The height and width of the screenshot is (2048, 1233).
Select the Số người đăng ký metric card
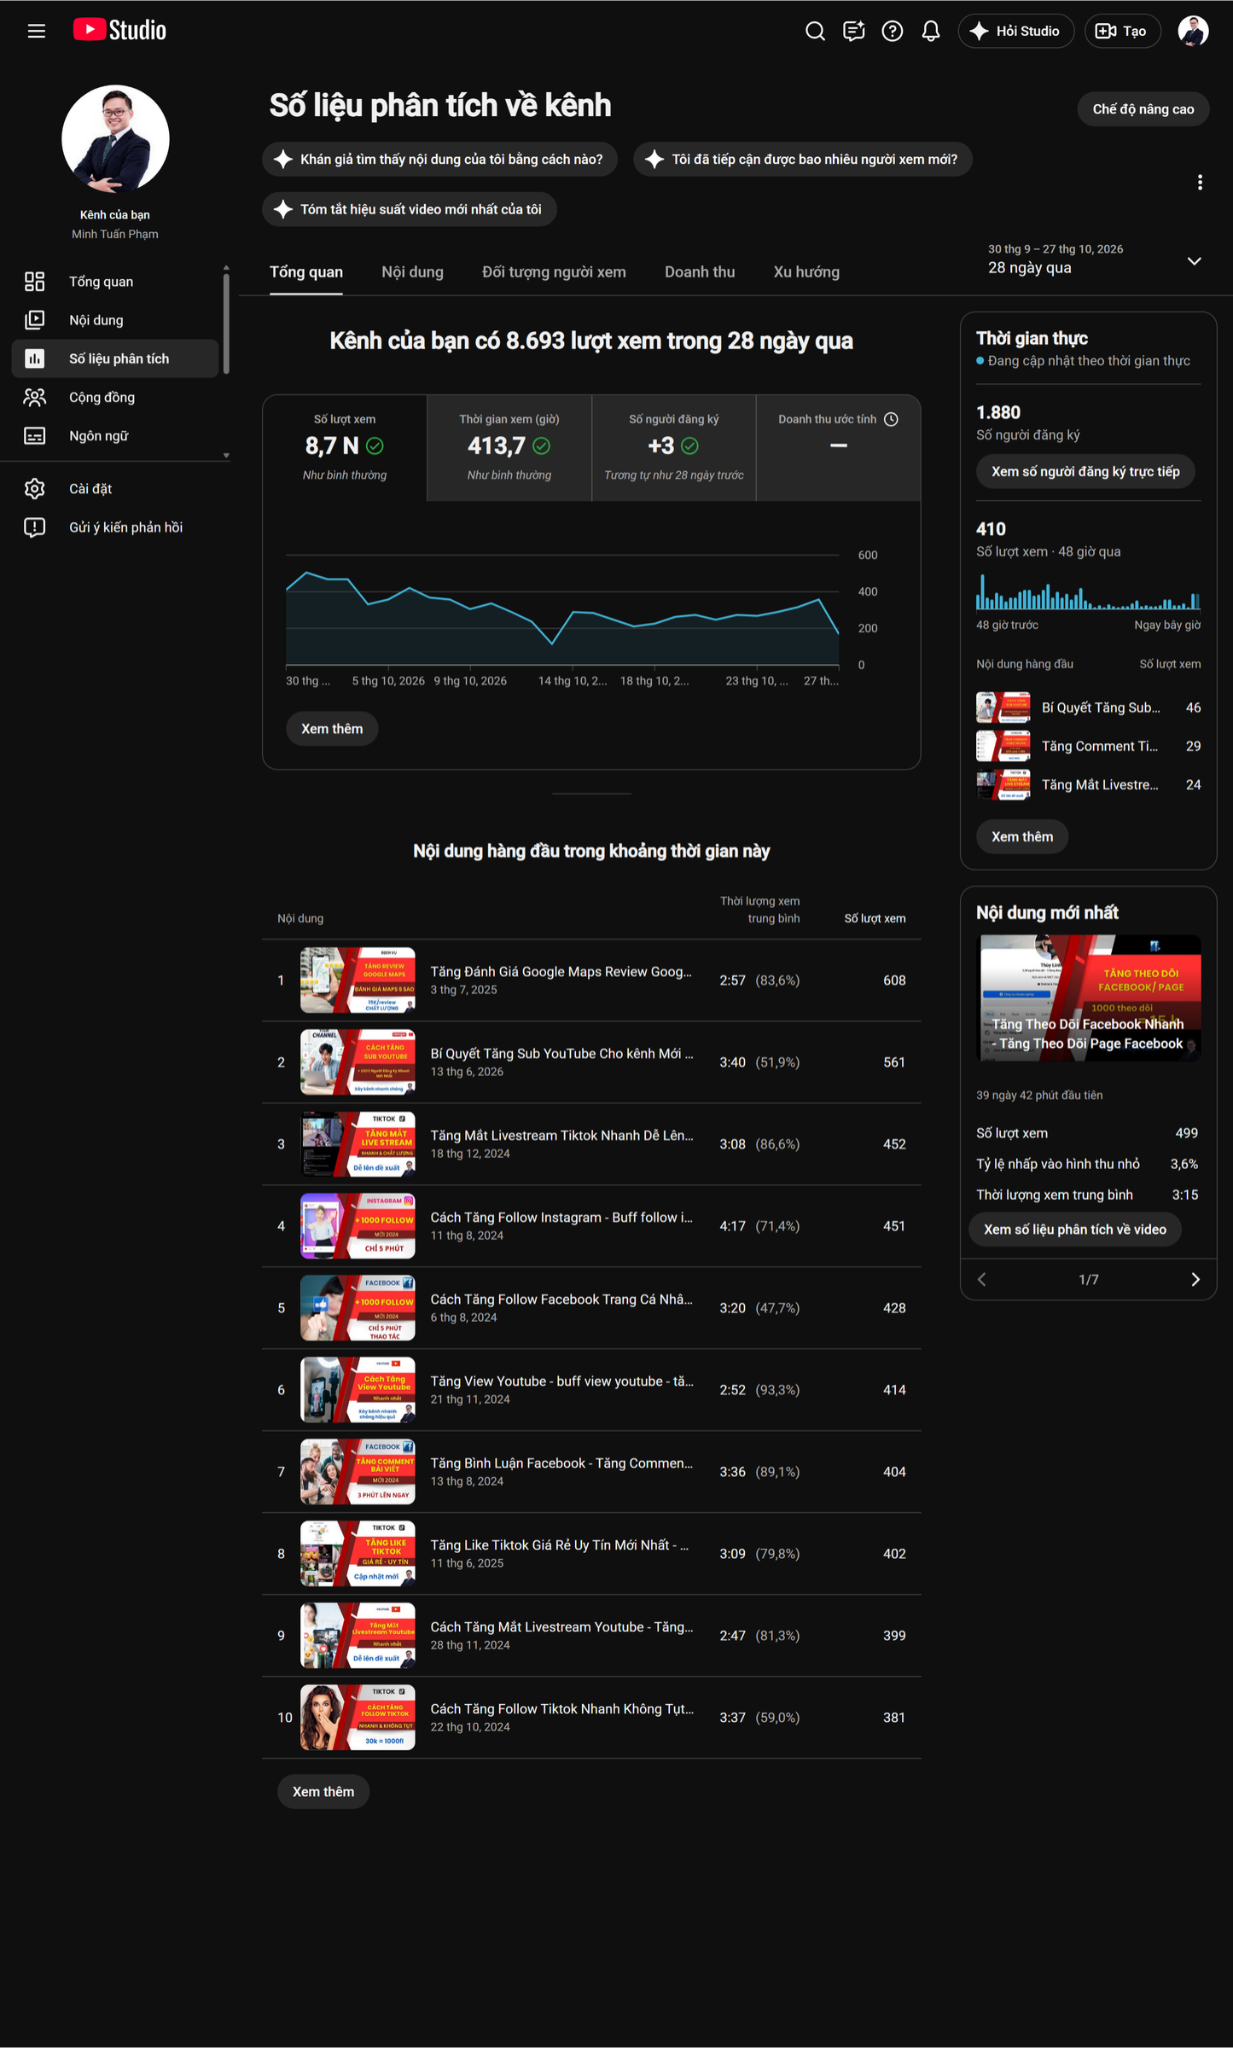pyautogui.click(x=674, y=447)
